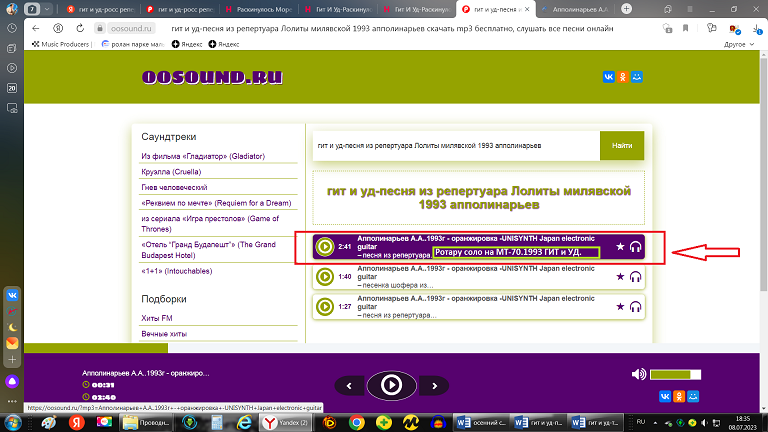Mute player with speaker icon

pyautogui.click(x=638, y=375)
